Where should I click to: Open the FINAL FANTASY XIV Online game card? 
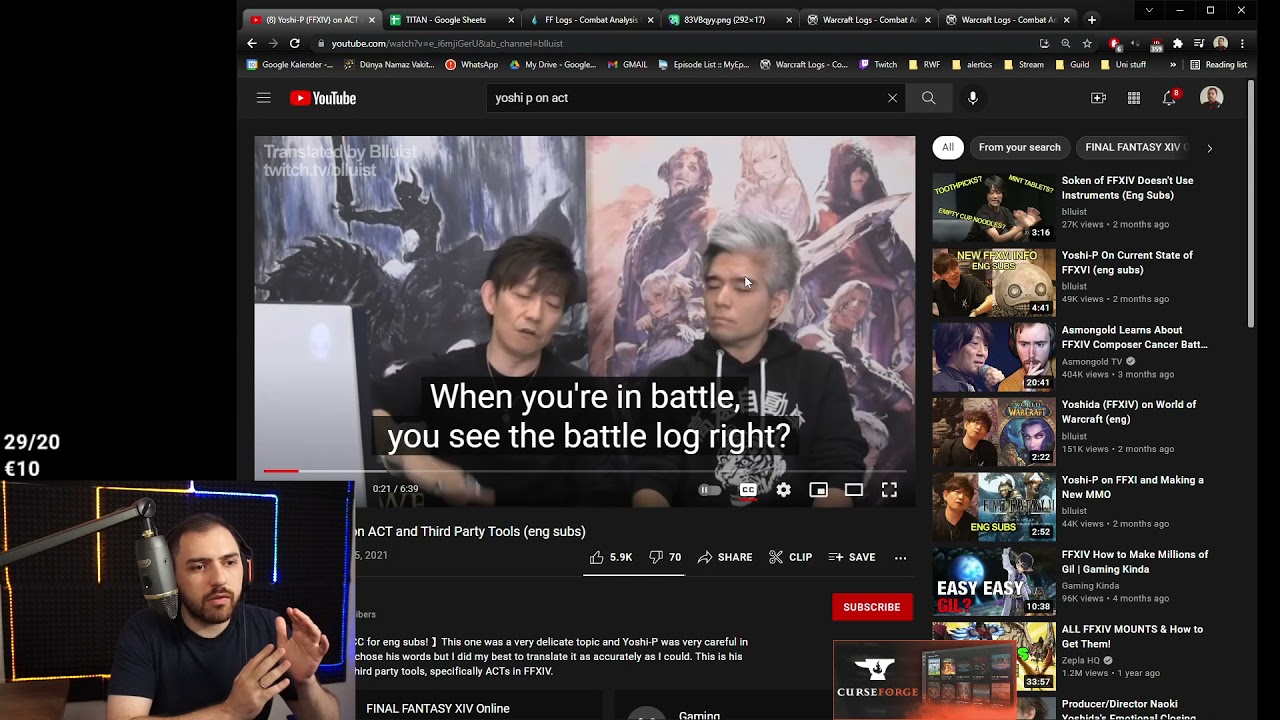pos(477,705)
